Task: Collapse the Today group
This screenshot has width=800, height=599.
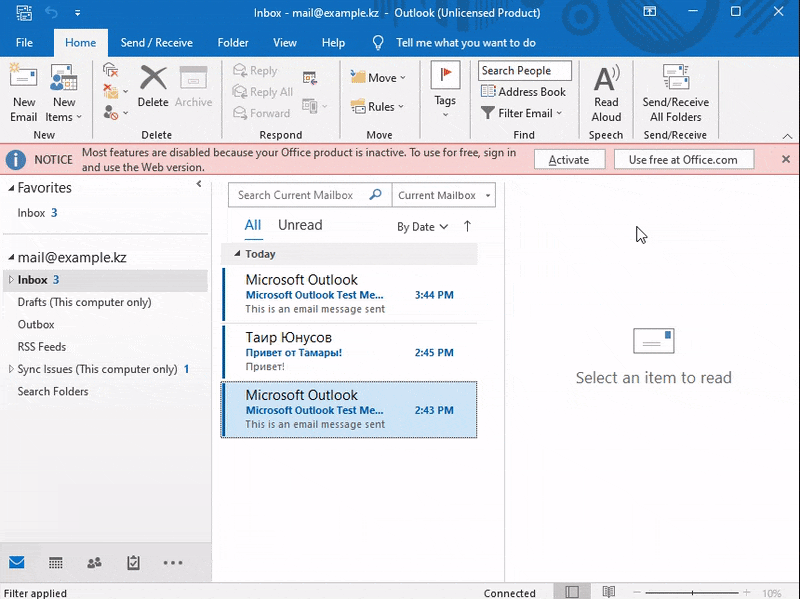Action: 237,254
